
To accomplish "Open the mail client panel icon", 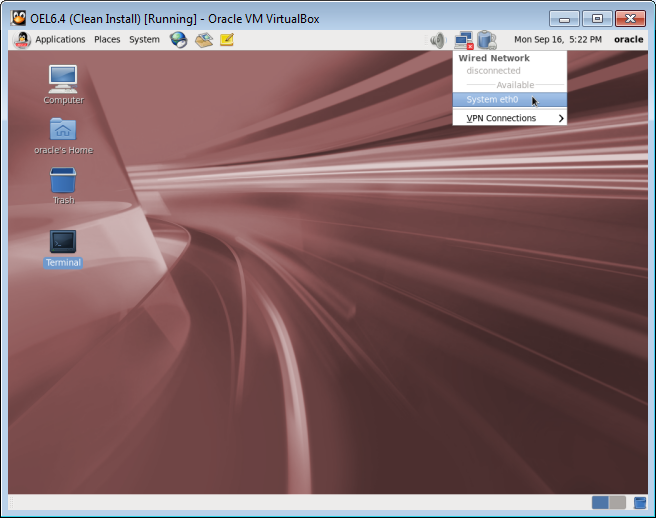I will pos(204,40).
